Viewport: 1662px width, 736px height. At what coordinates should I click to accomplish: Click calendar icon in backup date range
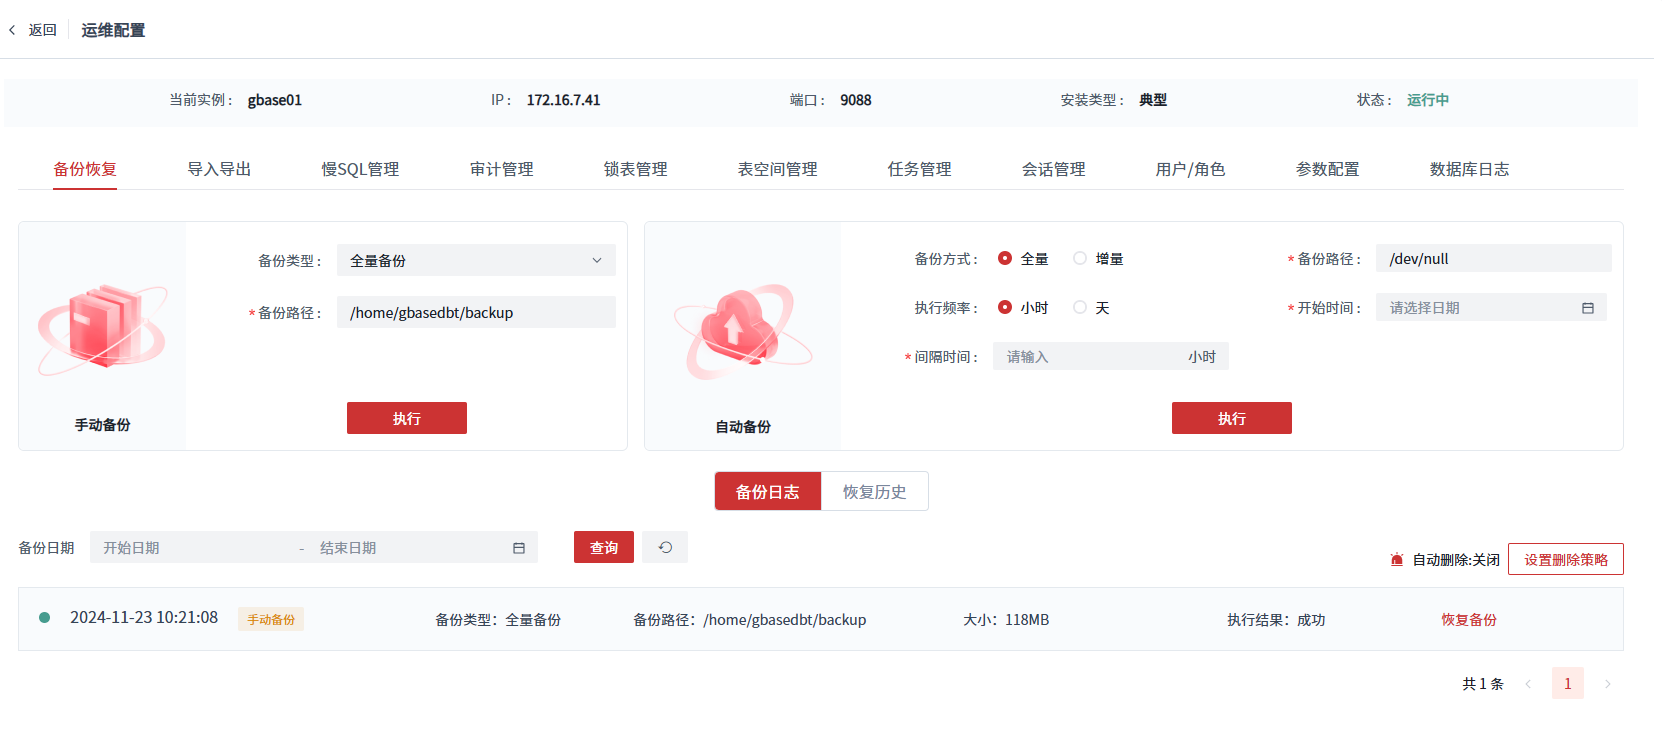click(518, 548)
